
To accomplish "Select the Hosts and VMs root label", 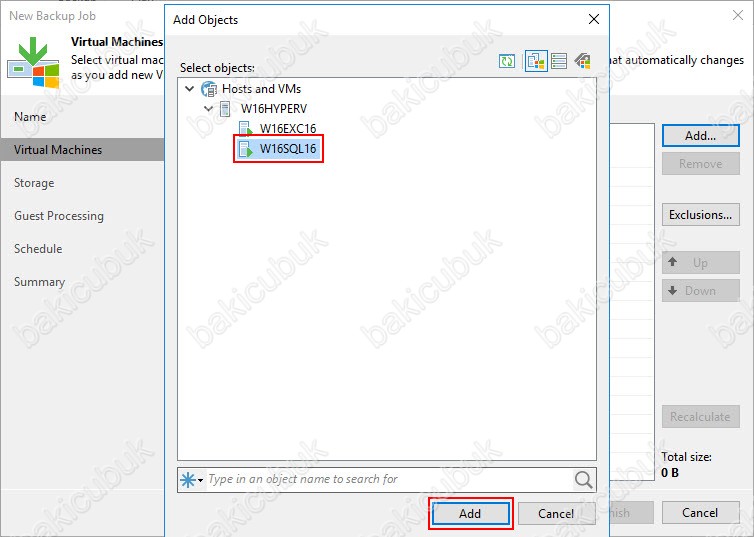I will 261,89.
